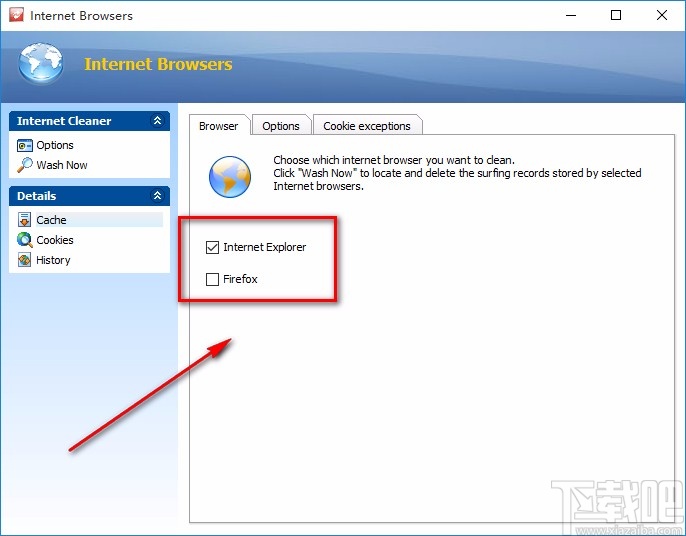Click the large globe icon in header
The image size is (686, 536).
(41, 64)
